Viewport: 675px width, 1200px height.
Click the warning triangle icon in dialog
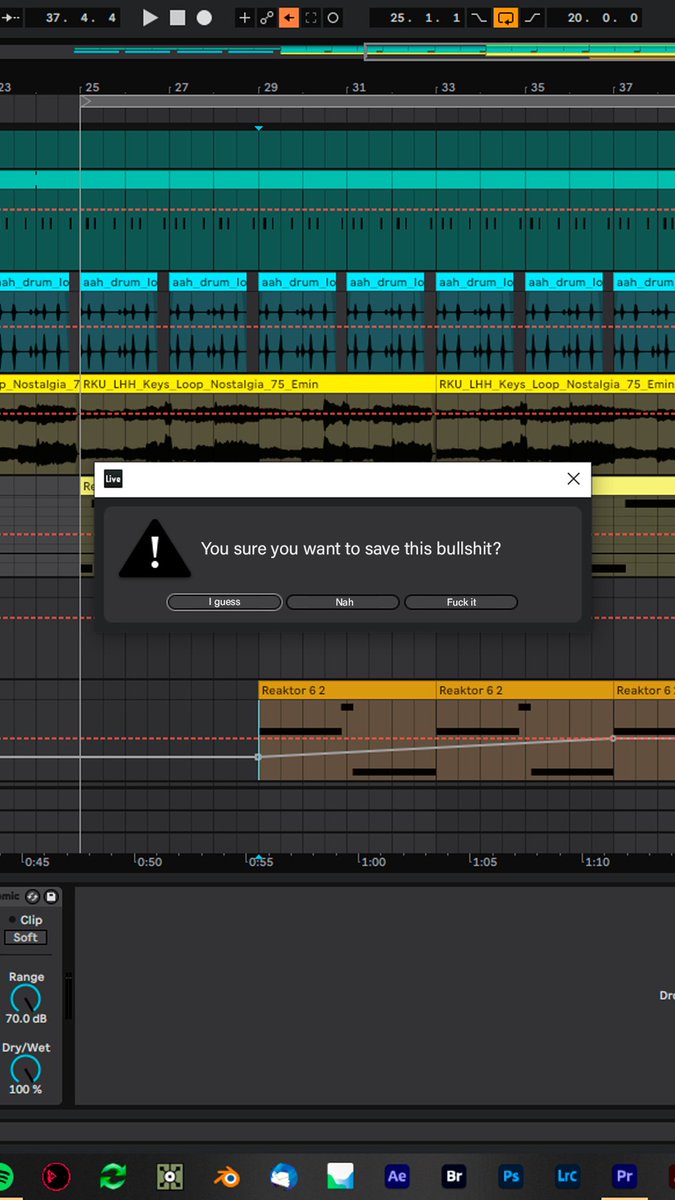pos(154,549)
